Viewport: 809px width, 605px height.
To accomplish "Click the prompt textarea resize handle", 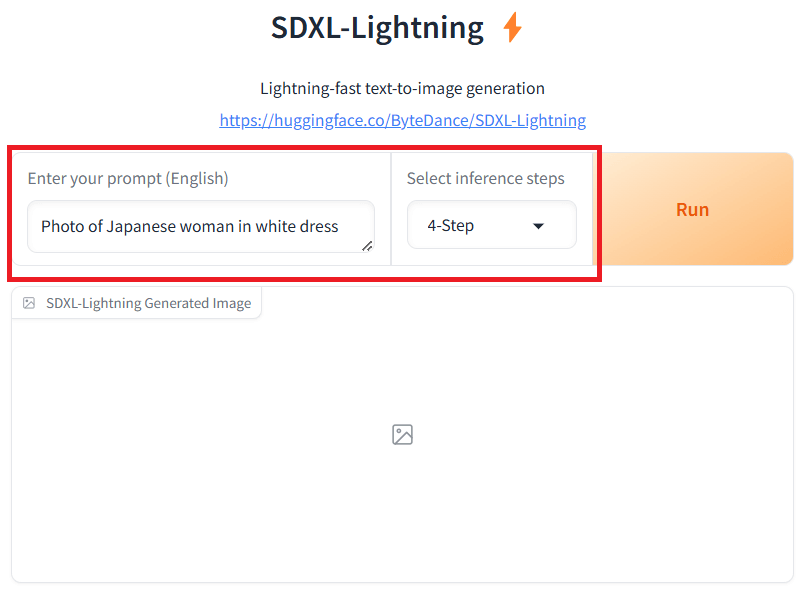I will pos(367,245).
